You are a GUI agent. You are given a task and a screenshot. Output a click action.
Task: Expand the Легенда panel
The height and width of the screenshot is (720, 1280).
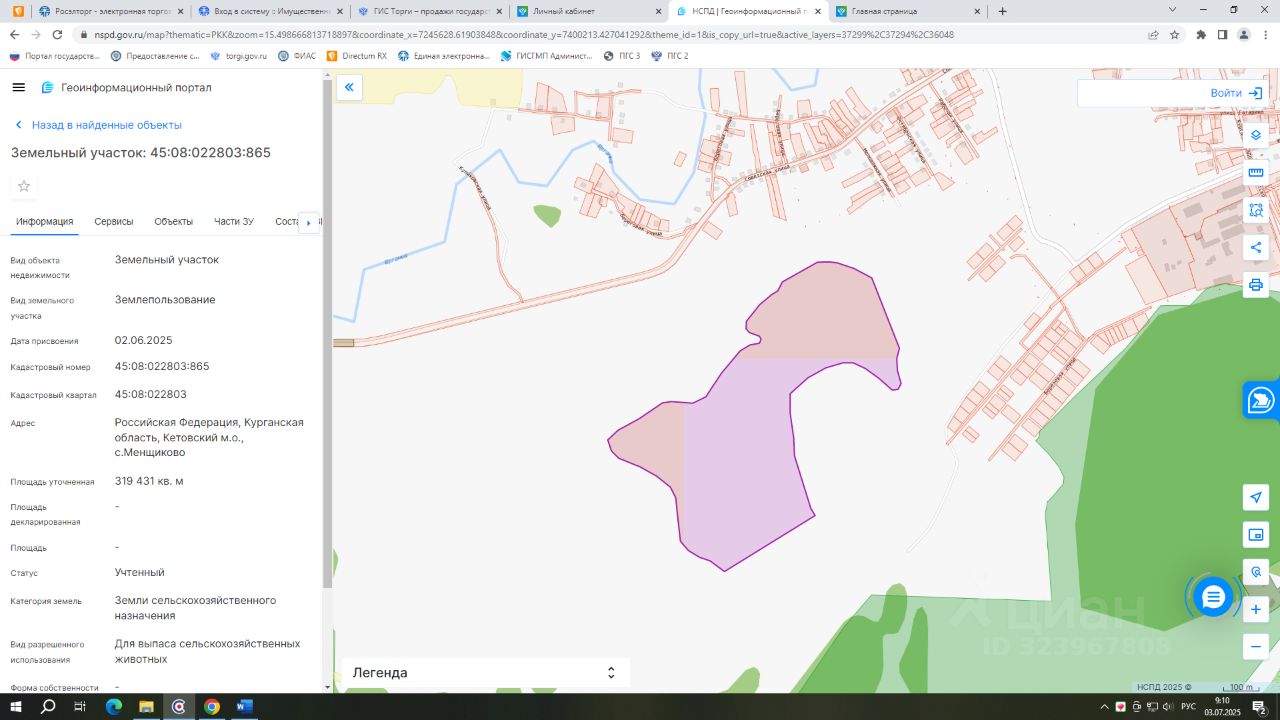pos(610,673)
